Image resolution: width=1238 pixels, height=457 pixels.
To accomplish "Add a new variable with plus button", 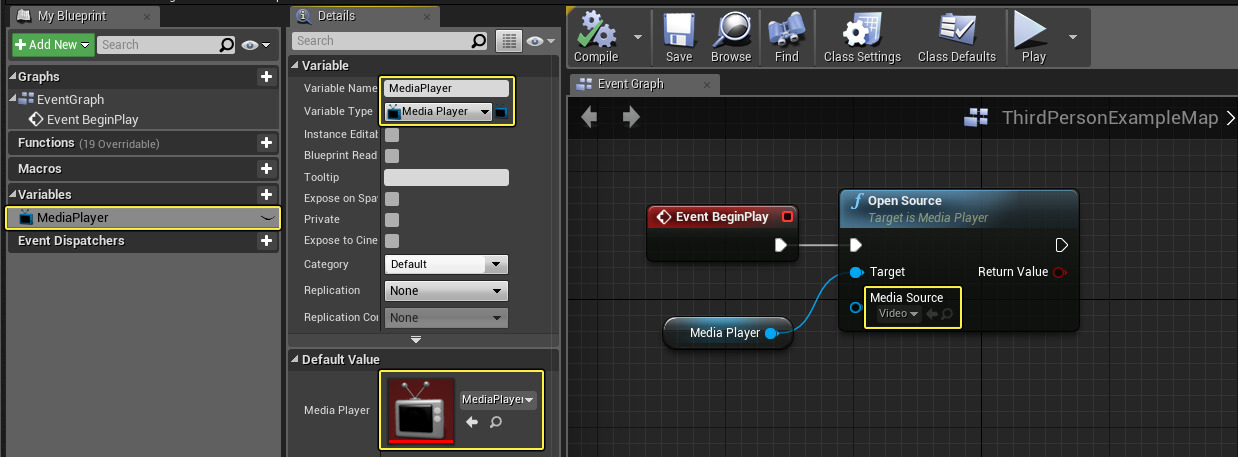I will pos(266,195).
